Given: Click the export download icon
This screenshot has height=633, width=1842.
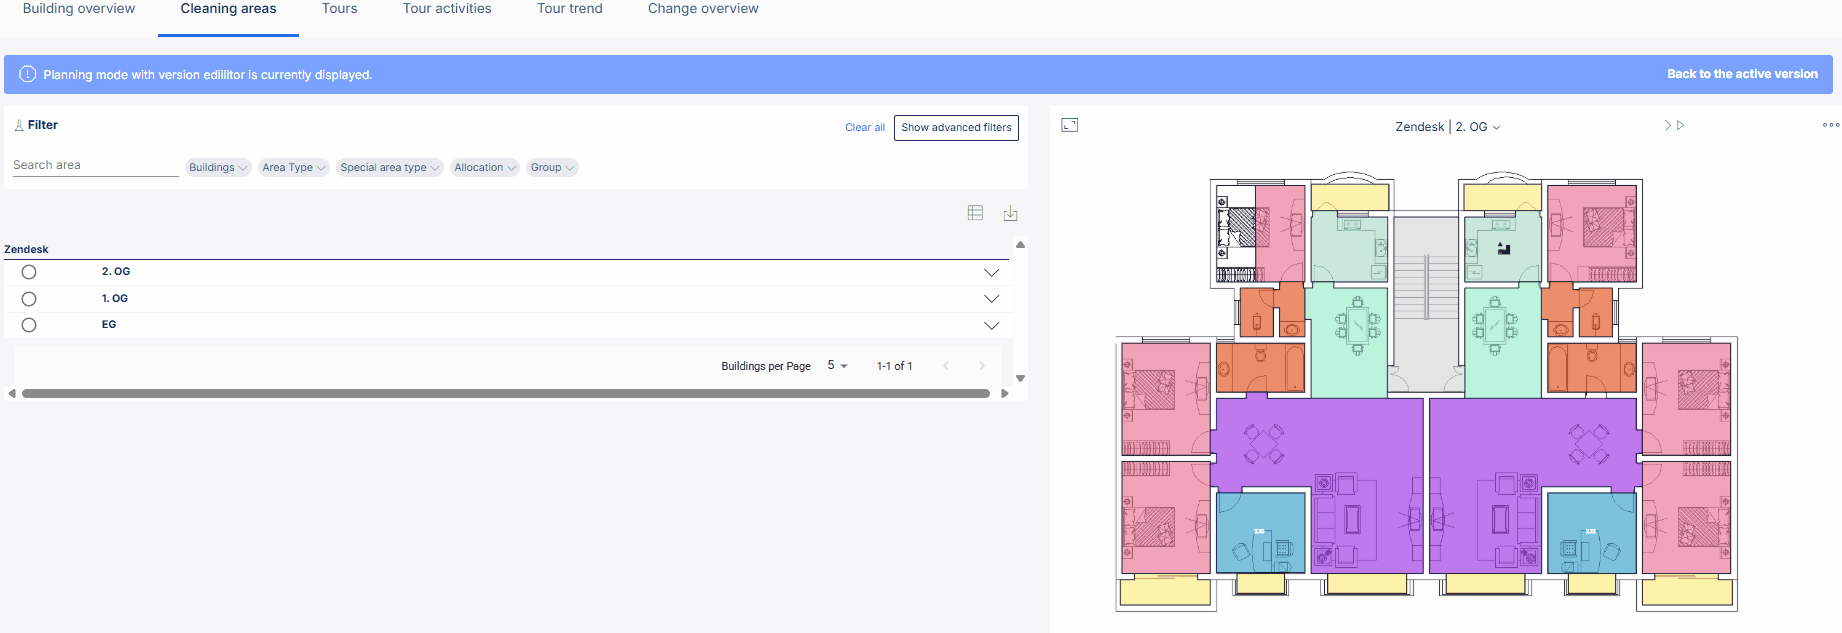Looking at the screenshot, I should coord(1011,213).
